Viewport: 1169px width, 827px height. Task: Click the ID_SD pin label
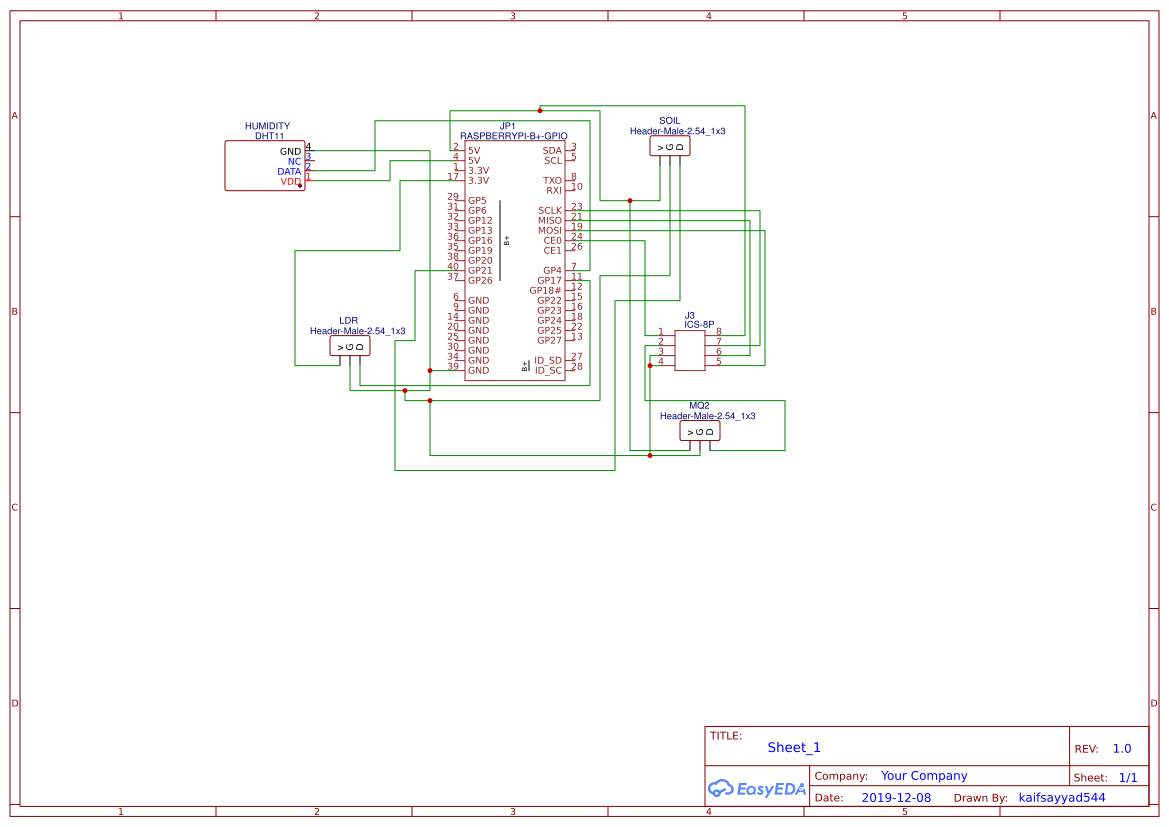coord(548,360)
